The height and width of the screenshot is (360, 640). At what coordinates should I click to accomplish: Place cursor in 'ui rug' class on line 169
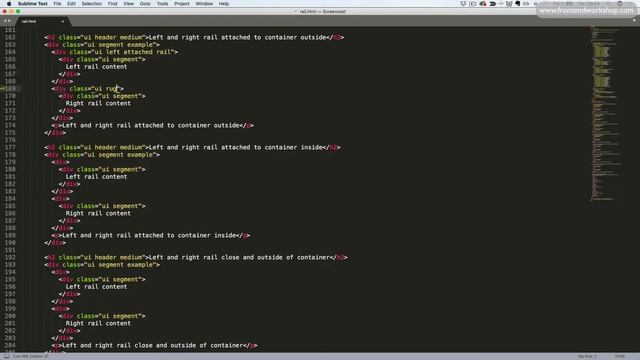point(105,89)
